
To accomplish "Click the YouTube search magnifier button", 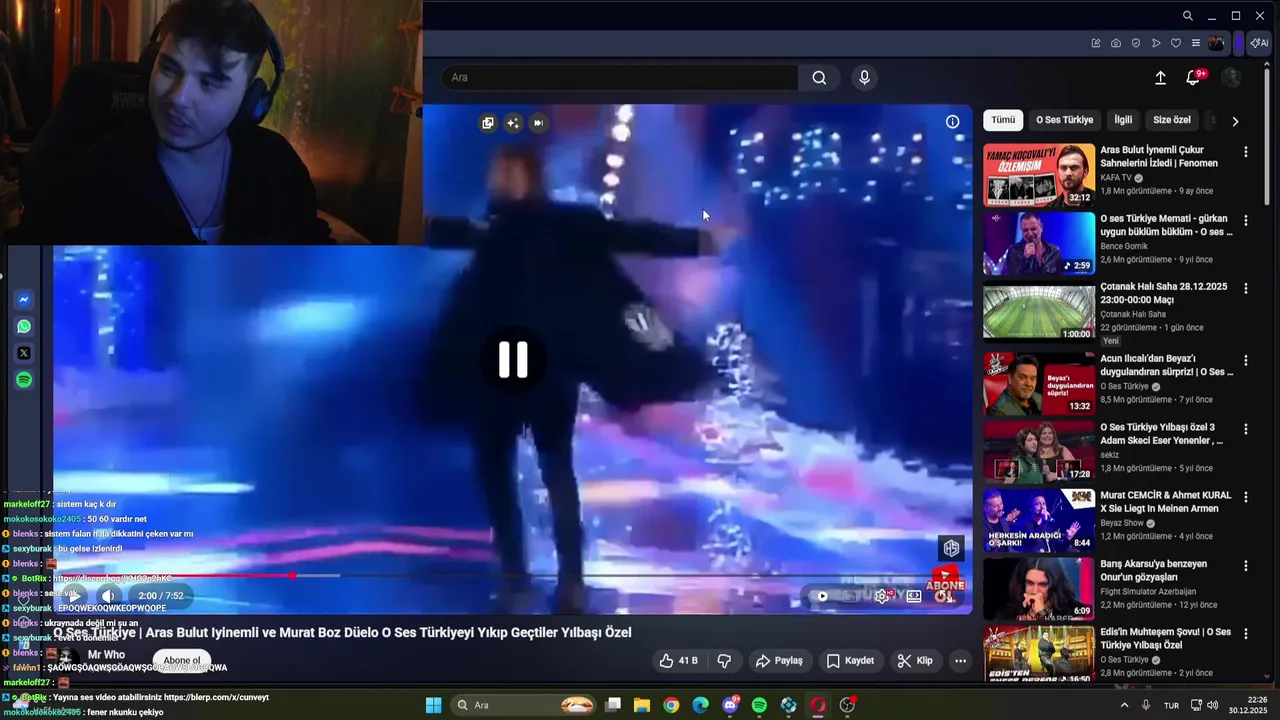I will 819,78.
